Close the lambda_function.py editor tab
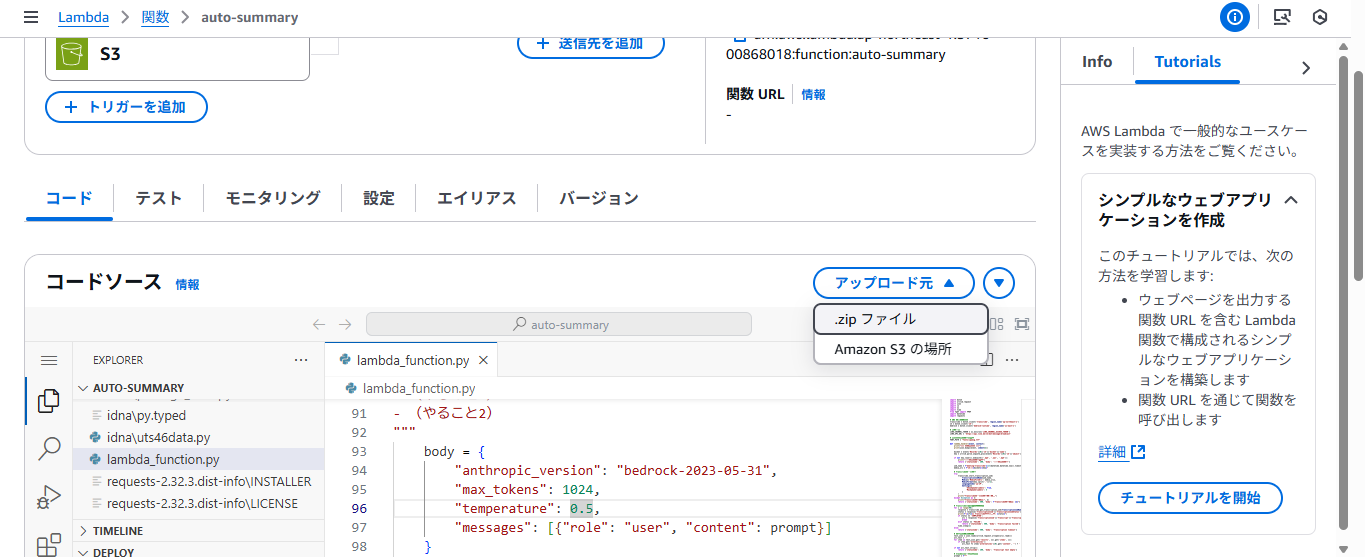Image resolution: width=1365 pixels, height=557 pixels. [x=483, y=360]
